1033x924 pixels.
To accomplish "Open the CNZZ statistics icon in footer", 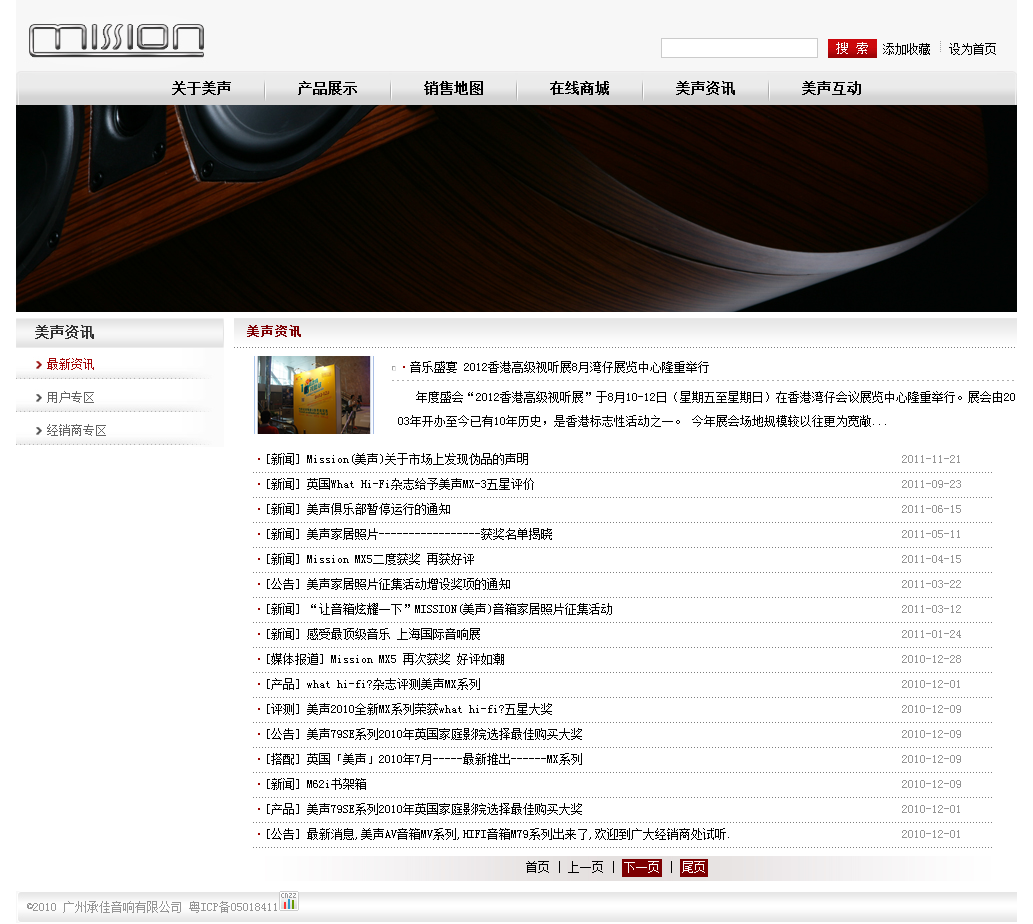I will click(289, 901).
